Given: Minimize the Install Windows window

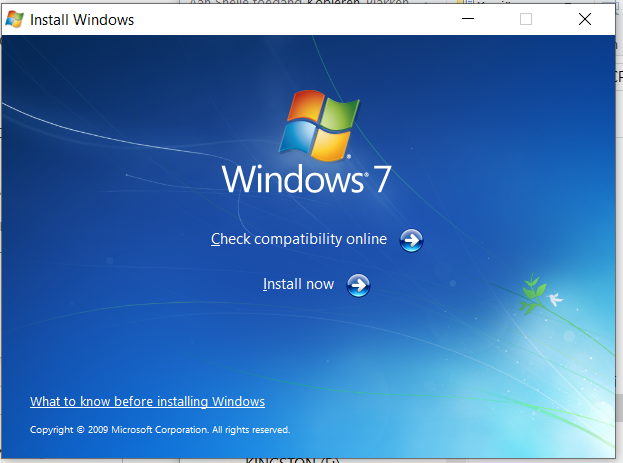Looking at the screenshot, I should 468,19.
